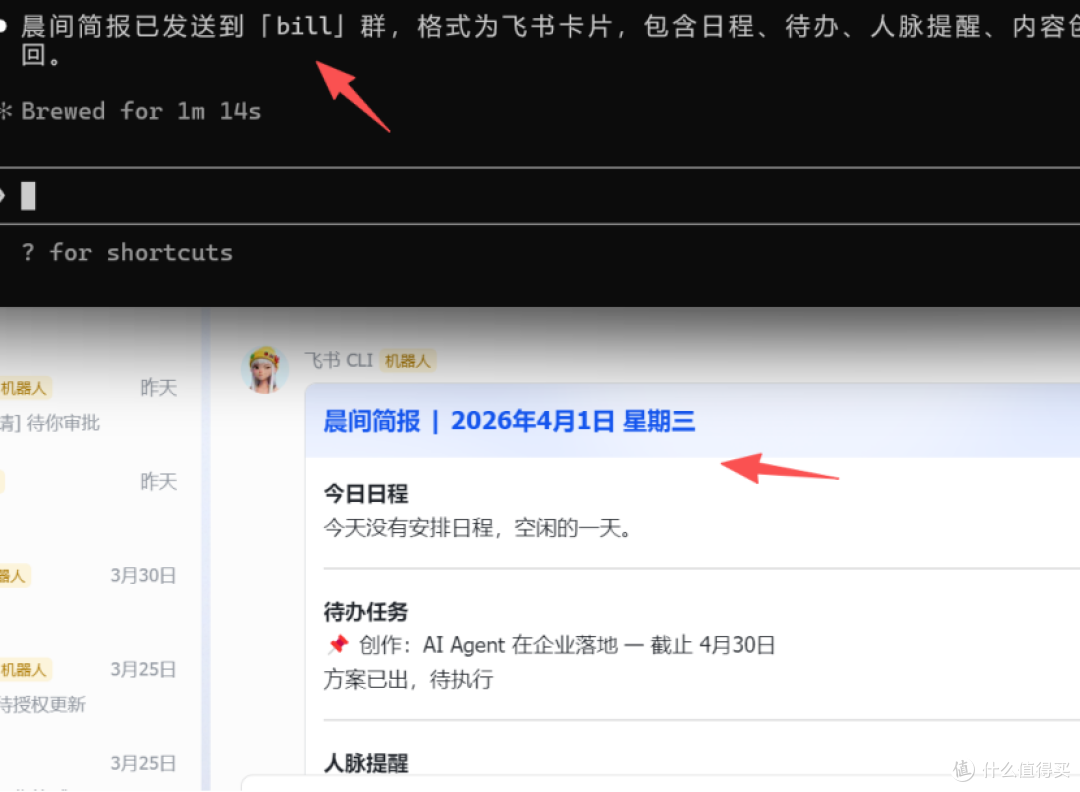Select the card title 晨间简报 | 2026年4月1日 星期三

pos(509,421)
